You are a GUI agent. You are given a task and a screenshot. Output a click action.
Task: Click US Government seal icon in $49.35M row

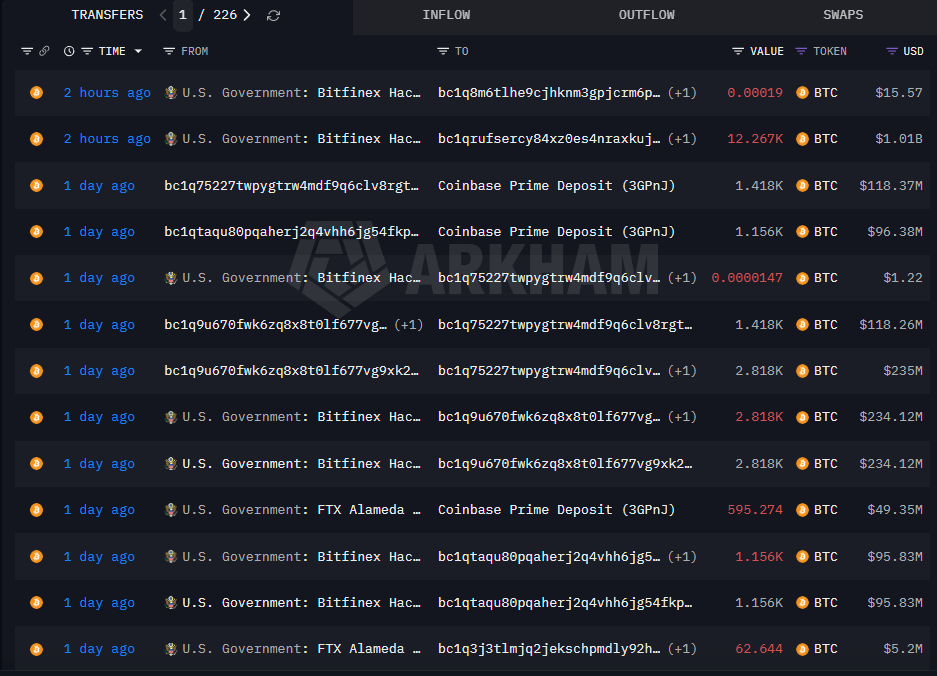coord(171,510)
